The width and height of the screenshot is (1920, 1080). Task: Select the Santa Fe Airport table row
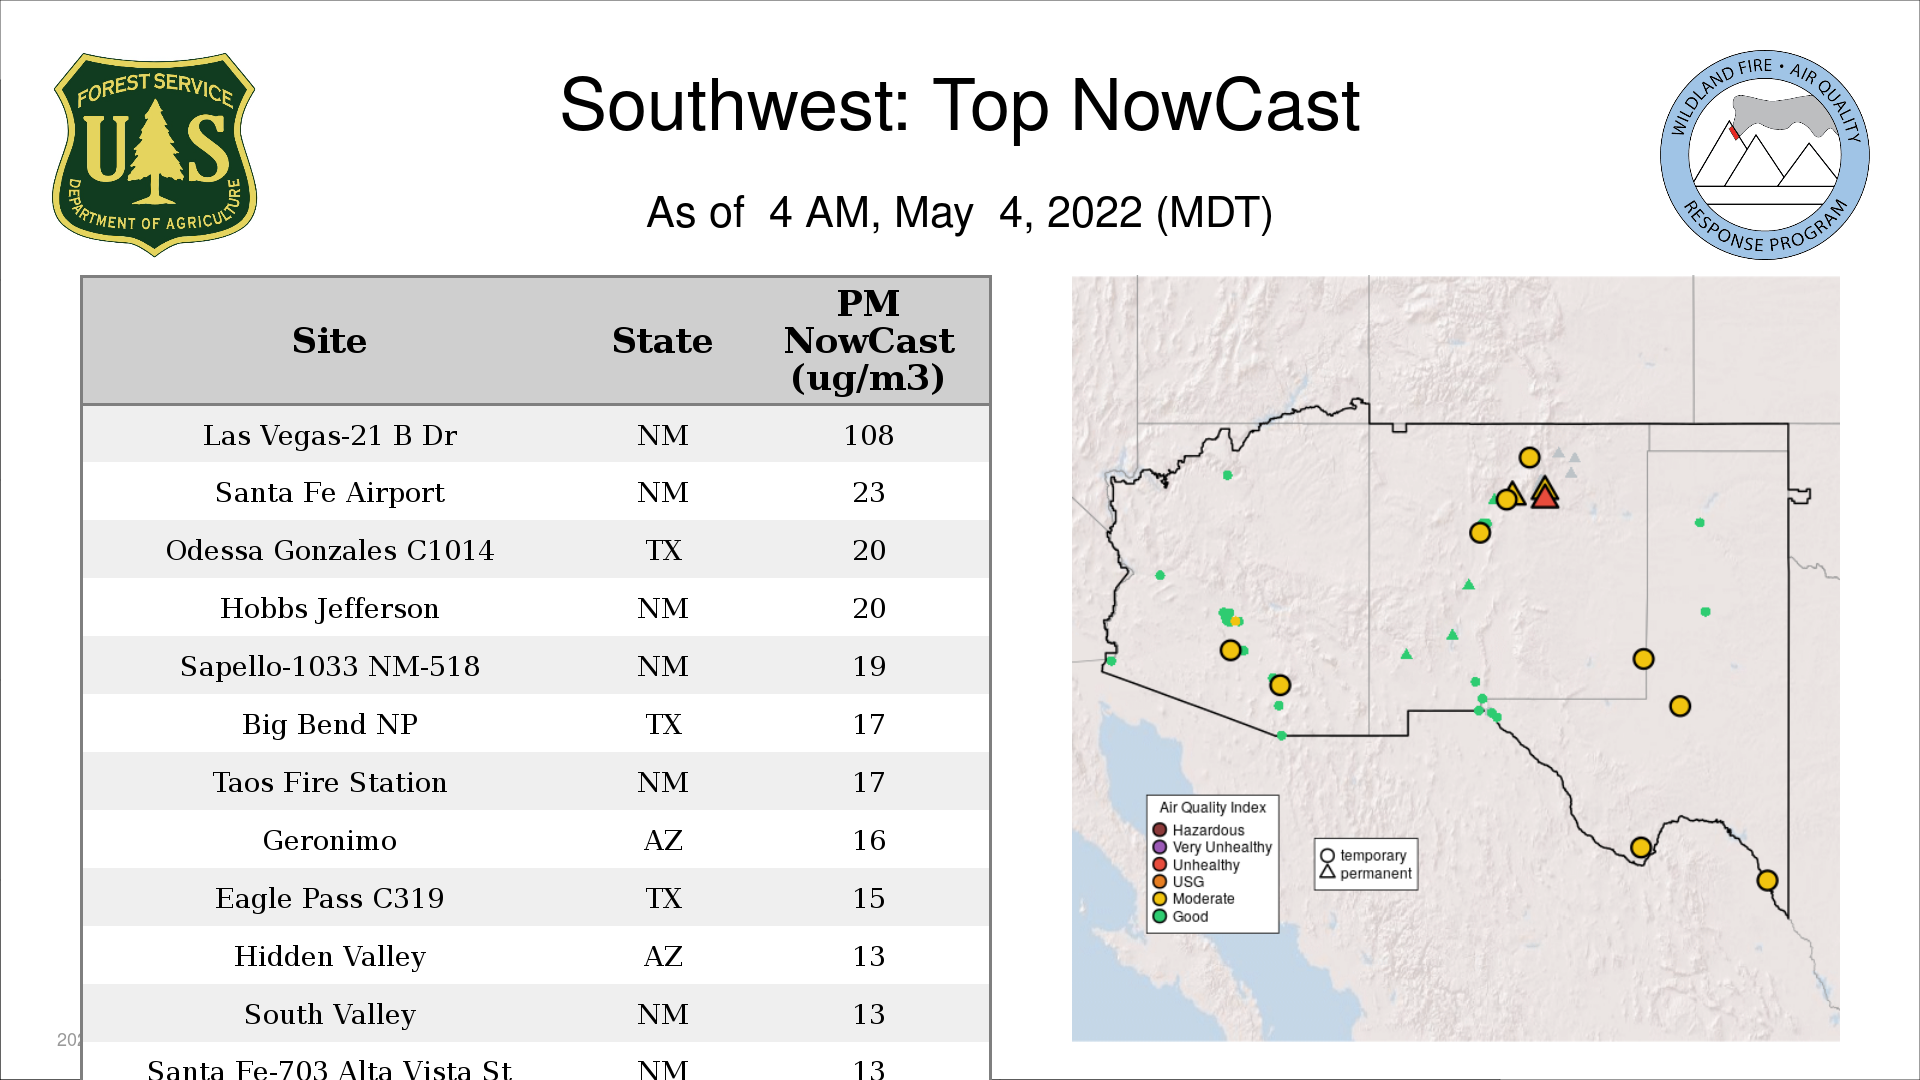point(330,492)
